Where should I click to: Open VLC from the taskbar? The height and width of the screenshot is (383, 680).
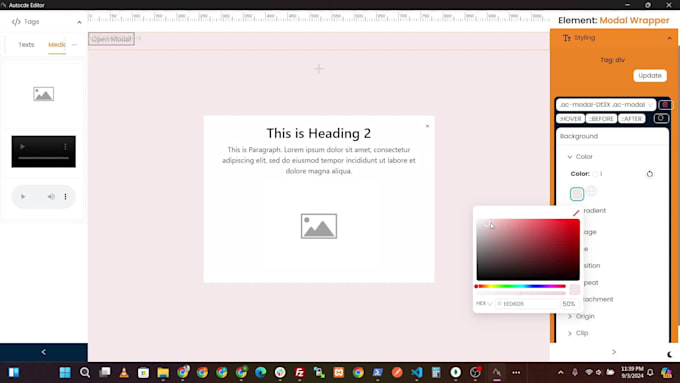124,372
